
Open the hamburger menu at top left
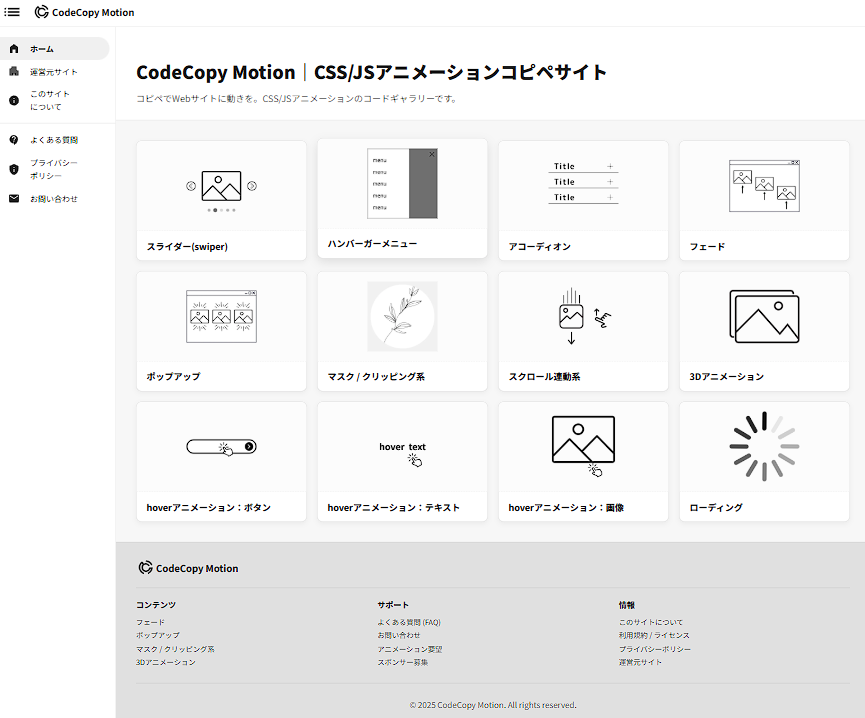[x=13, y=12]
